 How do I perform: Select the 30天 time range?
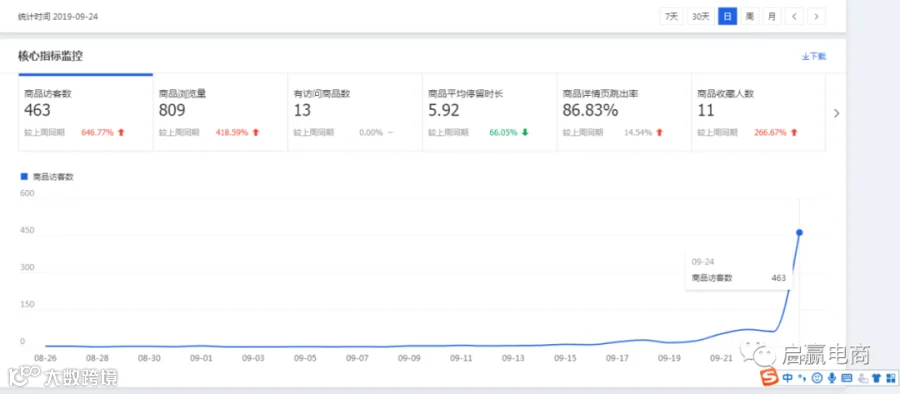[x=701, y=17]
